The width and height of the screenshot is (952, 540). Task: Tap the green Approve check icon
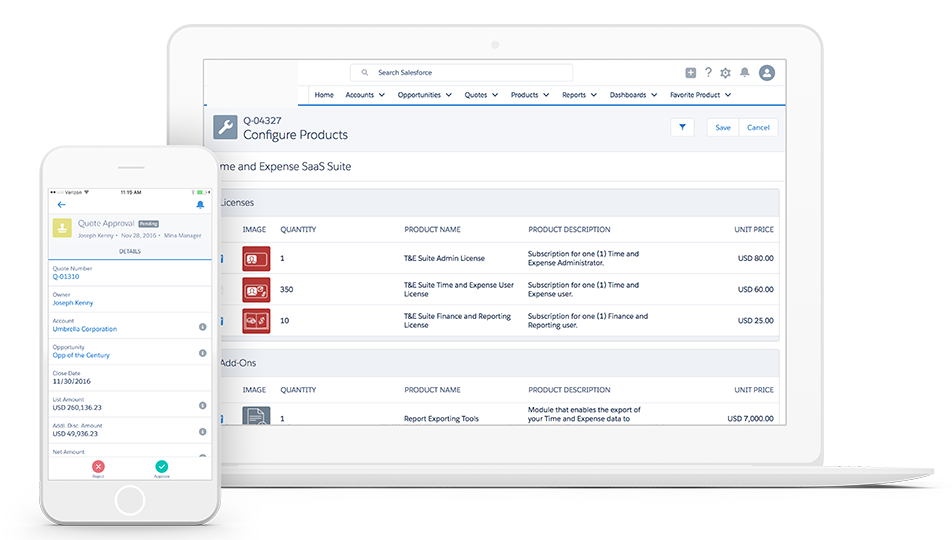(x=162, y=467)
